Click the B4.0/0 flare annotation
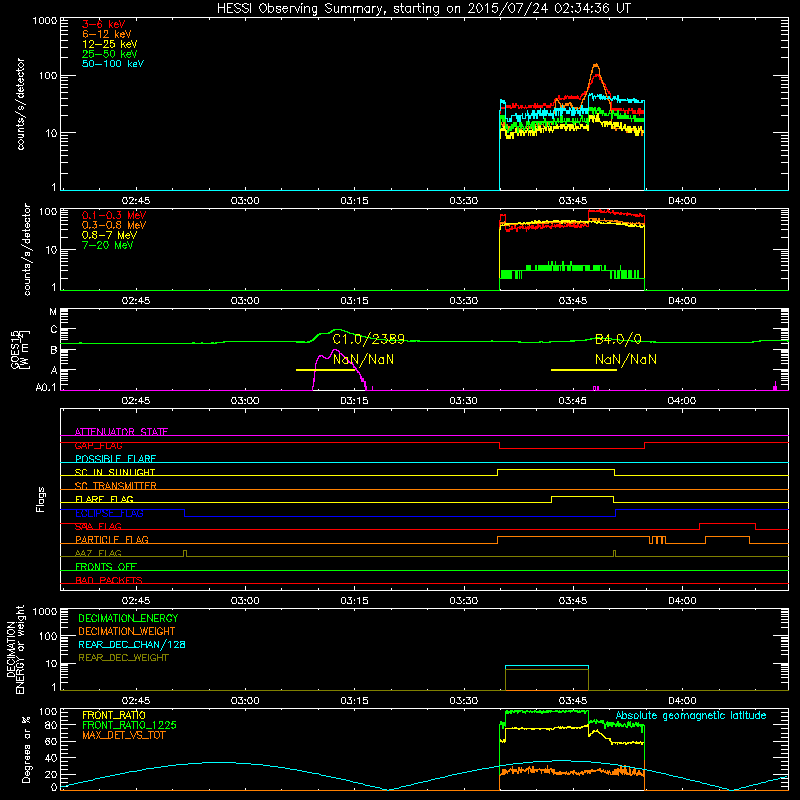The height and width of the screenshot is (800, 800). pyautogui.click(x=618, y=339)
